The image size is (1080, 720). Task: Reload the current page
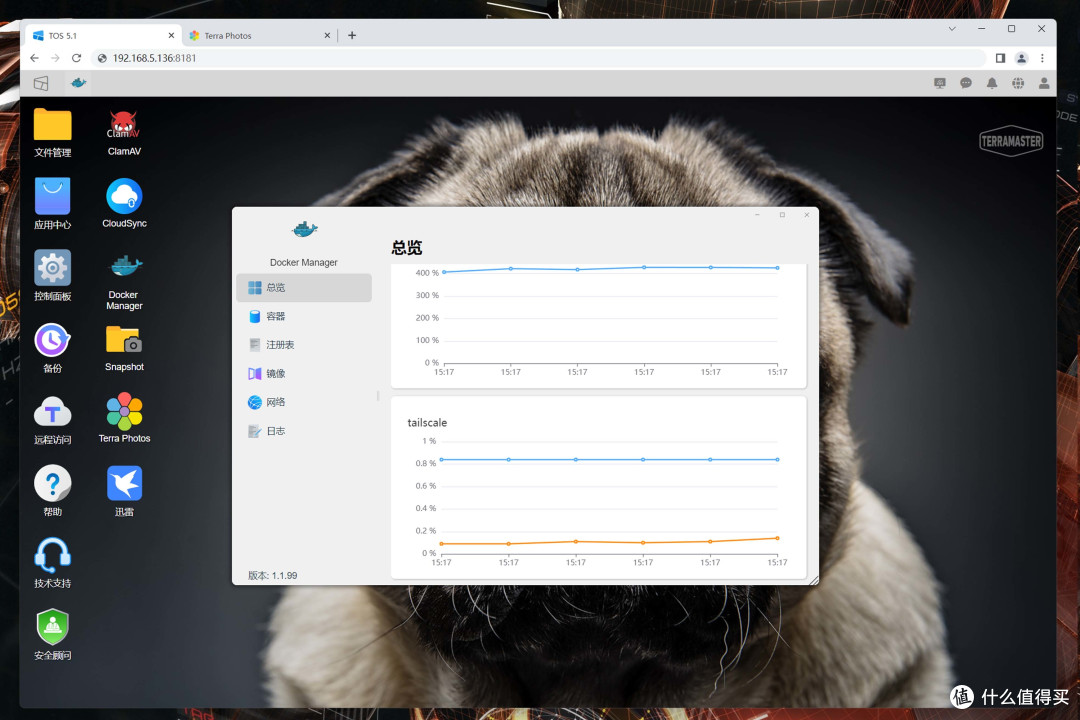click(x=76, y=59)
